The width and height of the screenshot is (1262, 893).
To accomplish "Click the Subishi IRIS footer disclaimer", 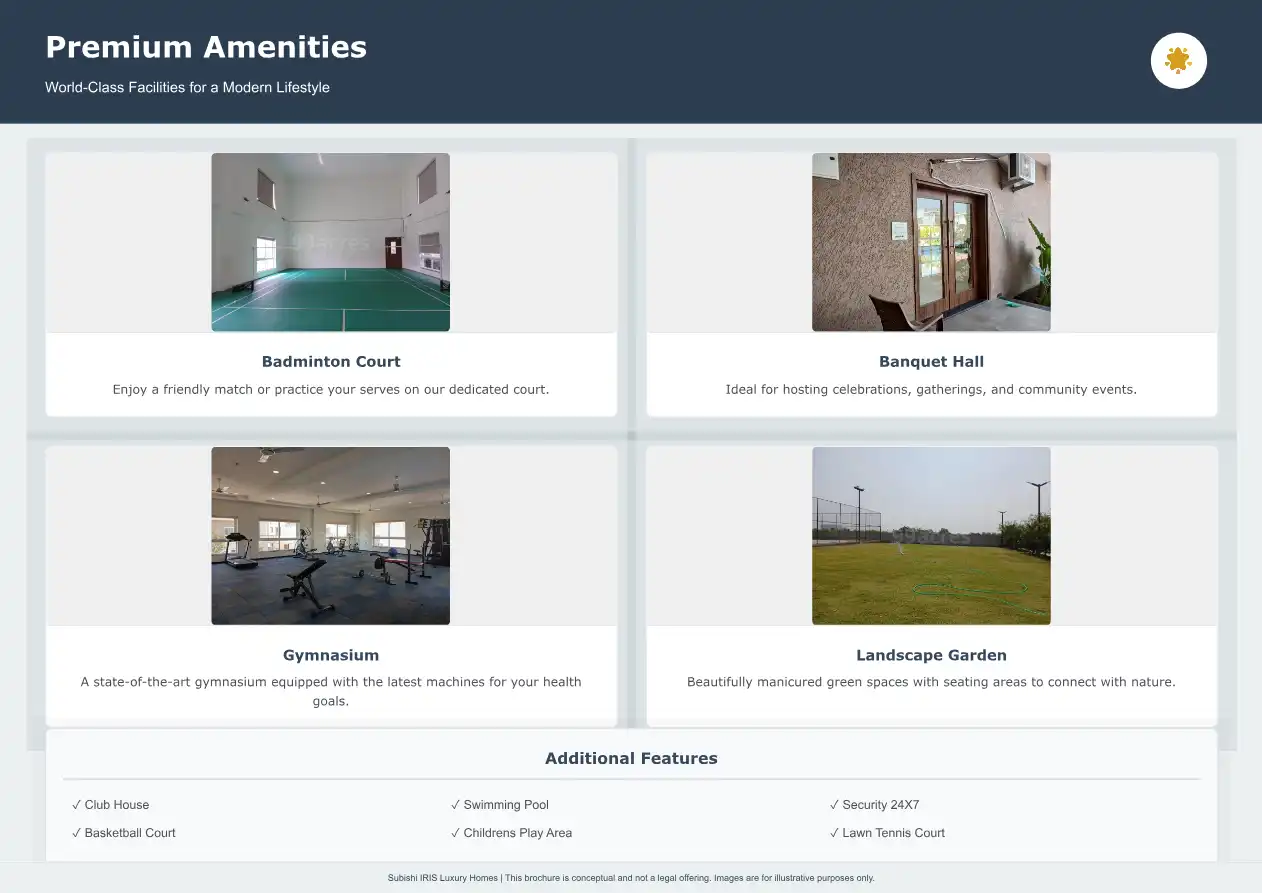I will (x=631, y=878).
